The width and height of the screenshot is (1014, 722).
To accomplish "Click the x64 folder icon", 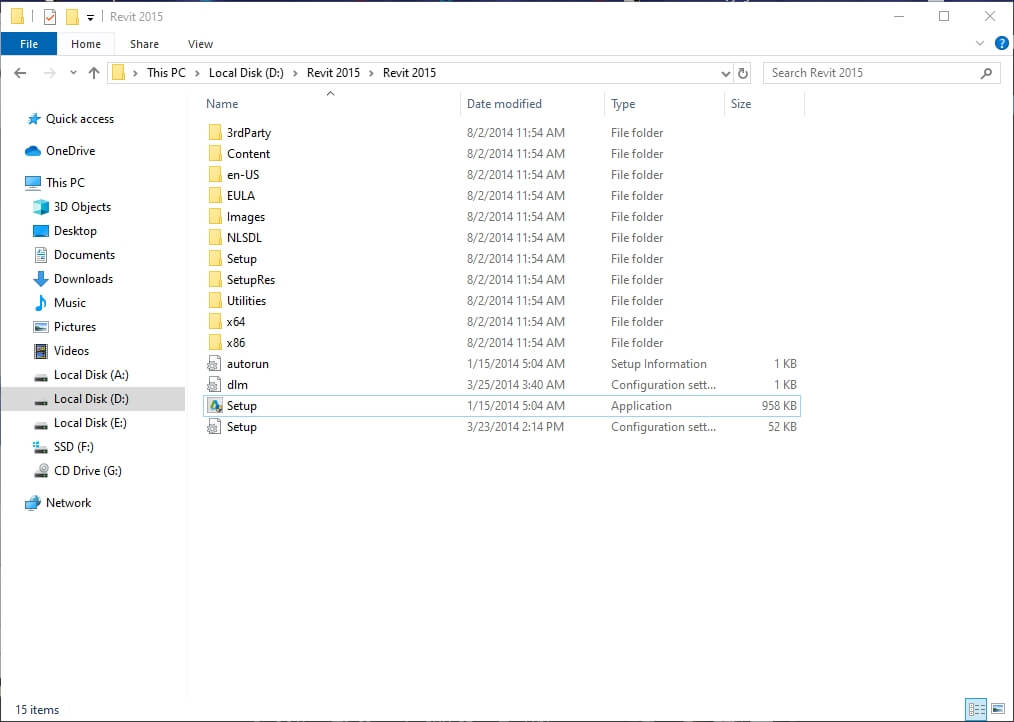I will (215, 322).
